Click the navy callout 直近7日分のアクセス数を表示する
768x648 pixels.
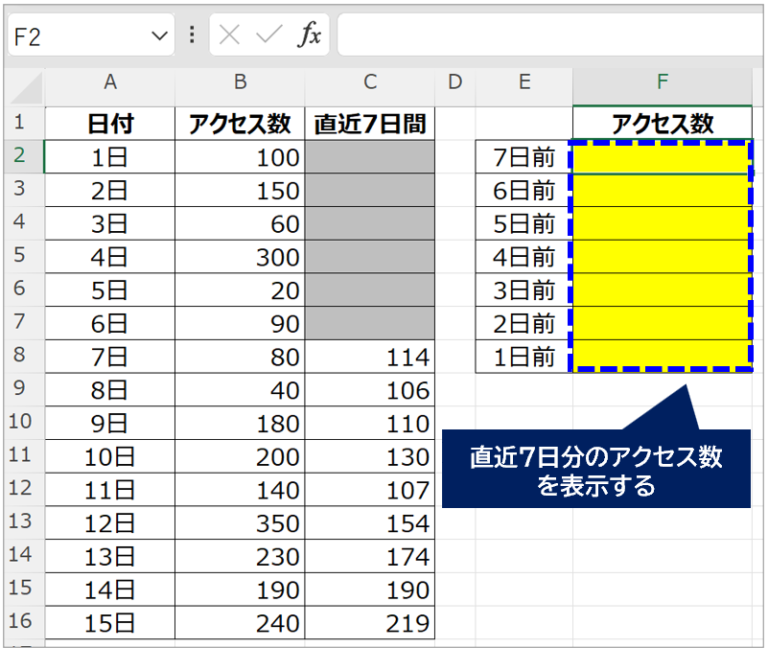pos(596,470)
